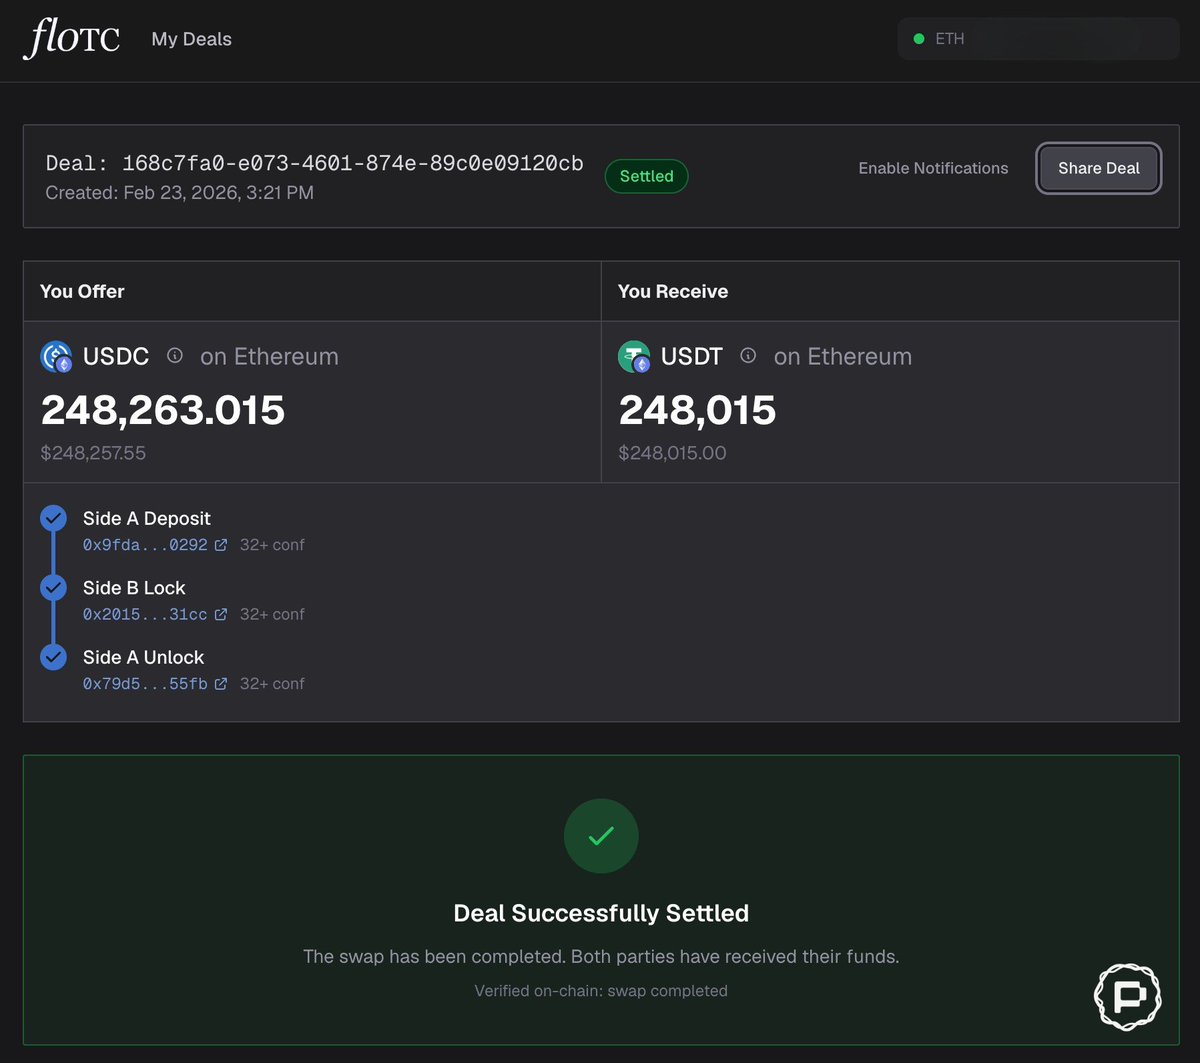
Task: Click the You Receive header
Action: [x=673, y=291]
